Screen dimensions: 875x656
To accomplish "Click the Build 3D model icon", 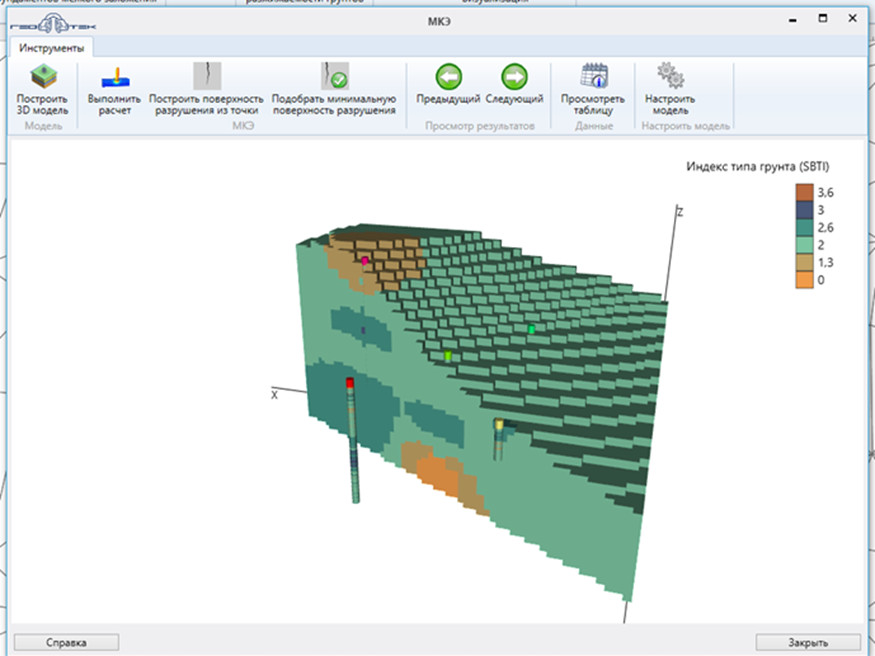I will click(42, 77).
